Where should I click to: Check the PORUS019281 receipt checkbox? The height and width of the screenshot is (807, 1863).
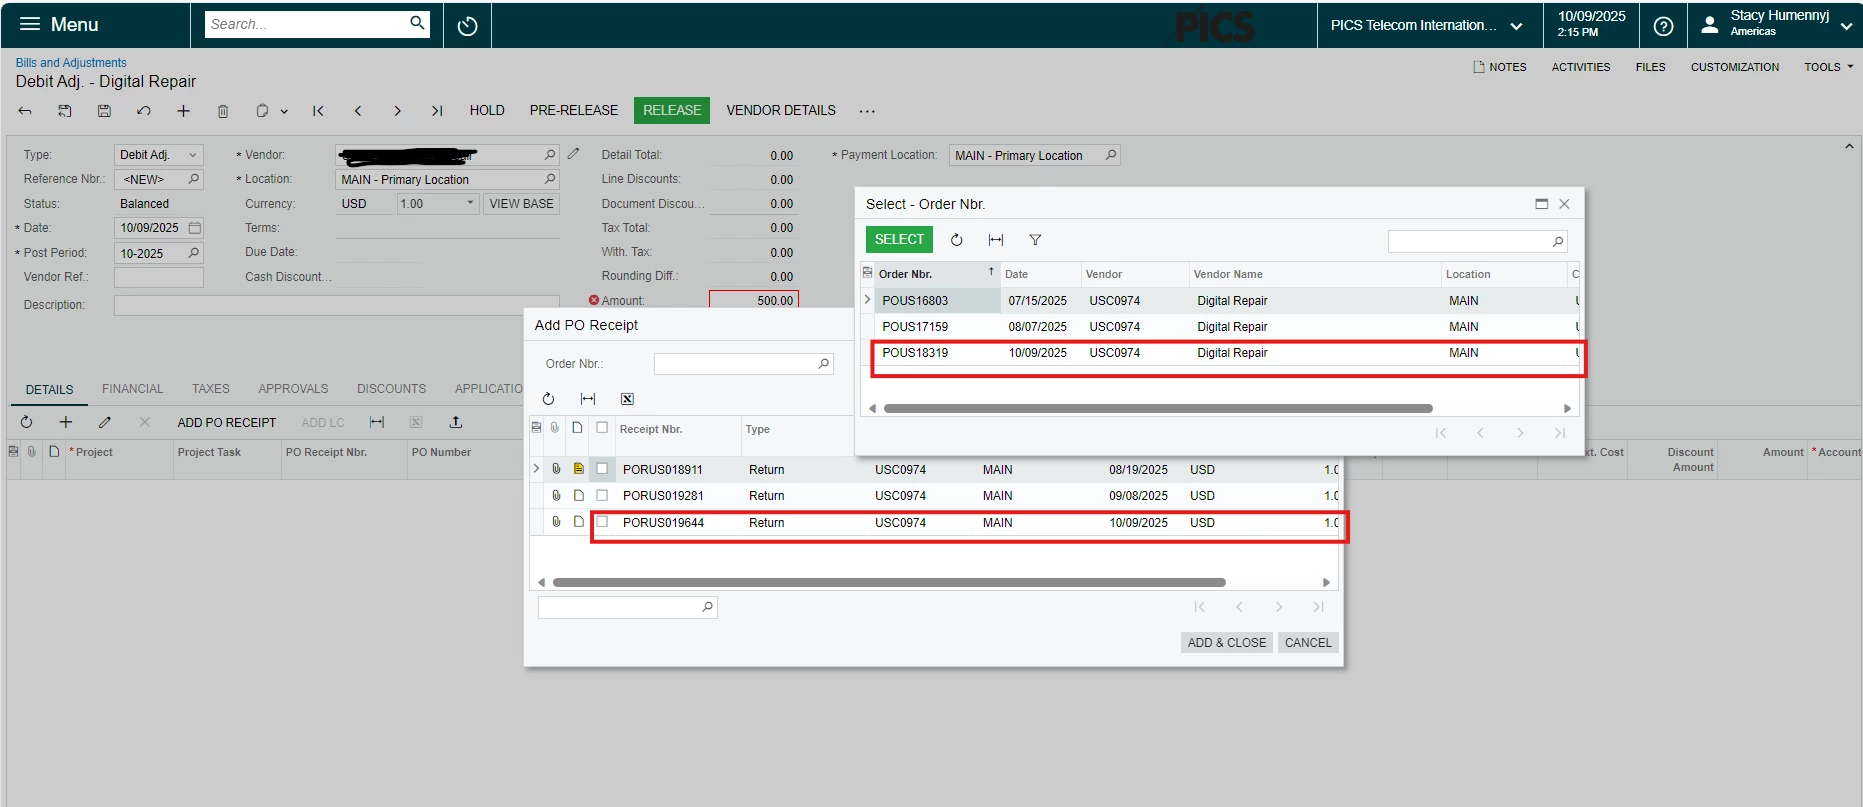coord(602,495)
